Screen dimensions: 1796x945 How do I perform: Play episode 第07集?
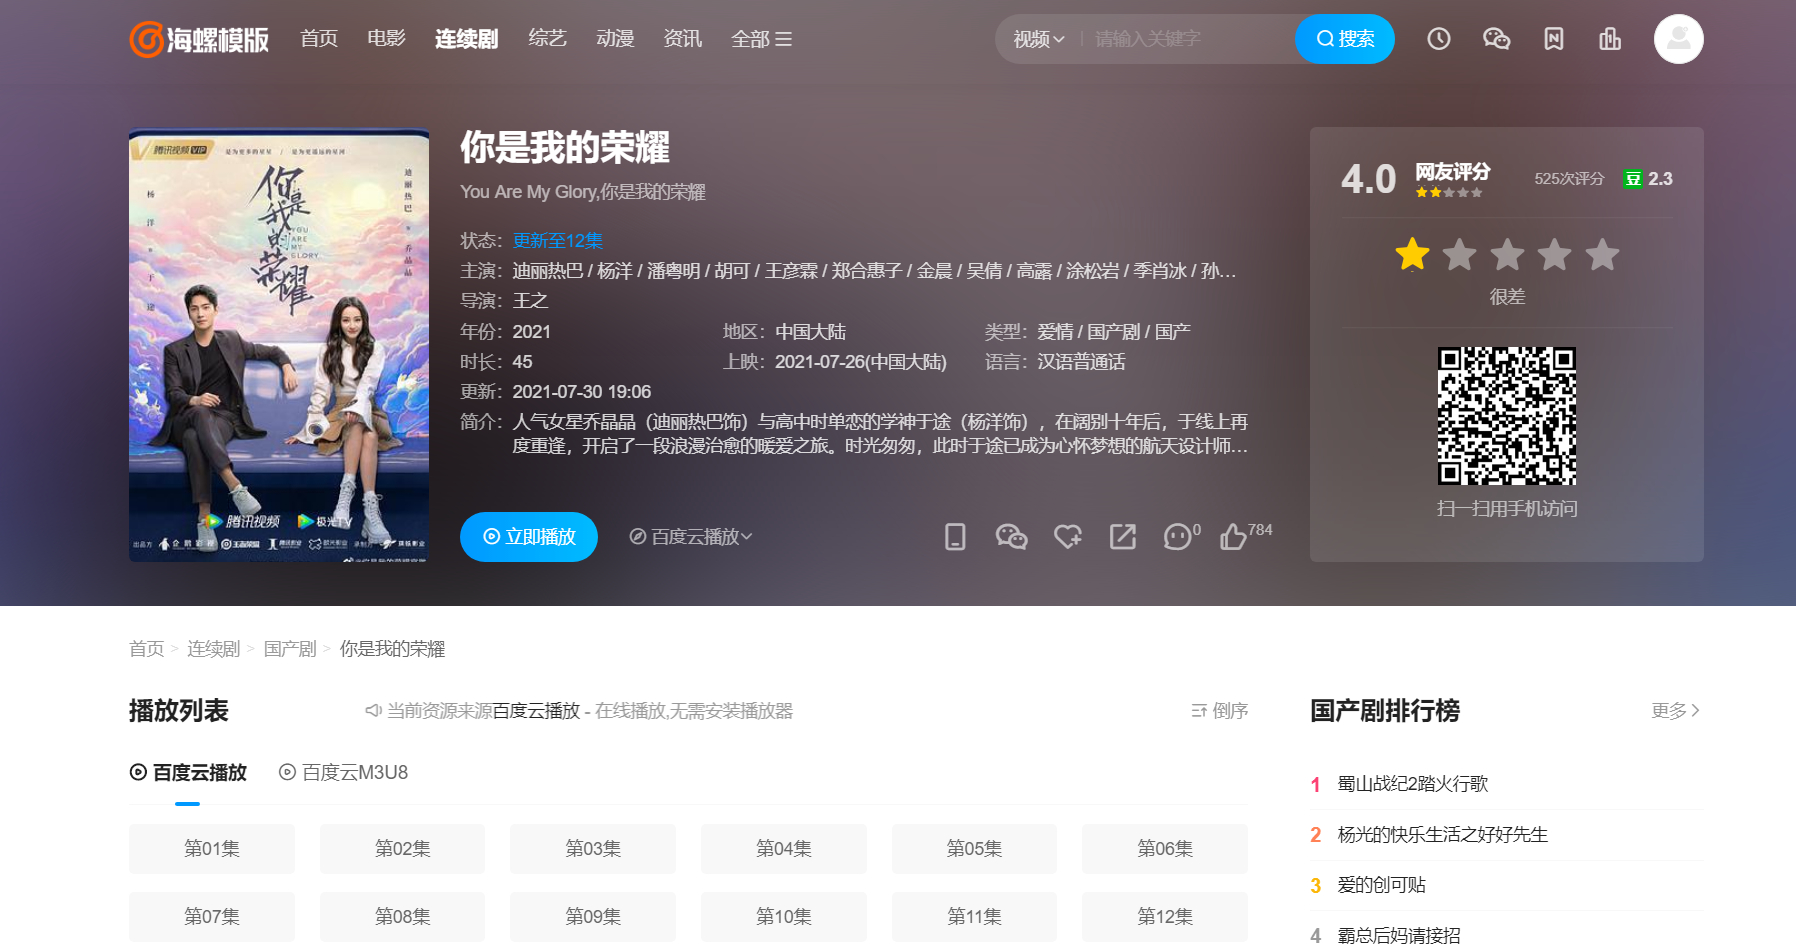212,917
